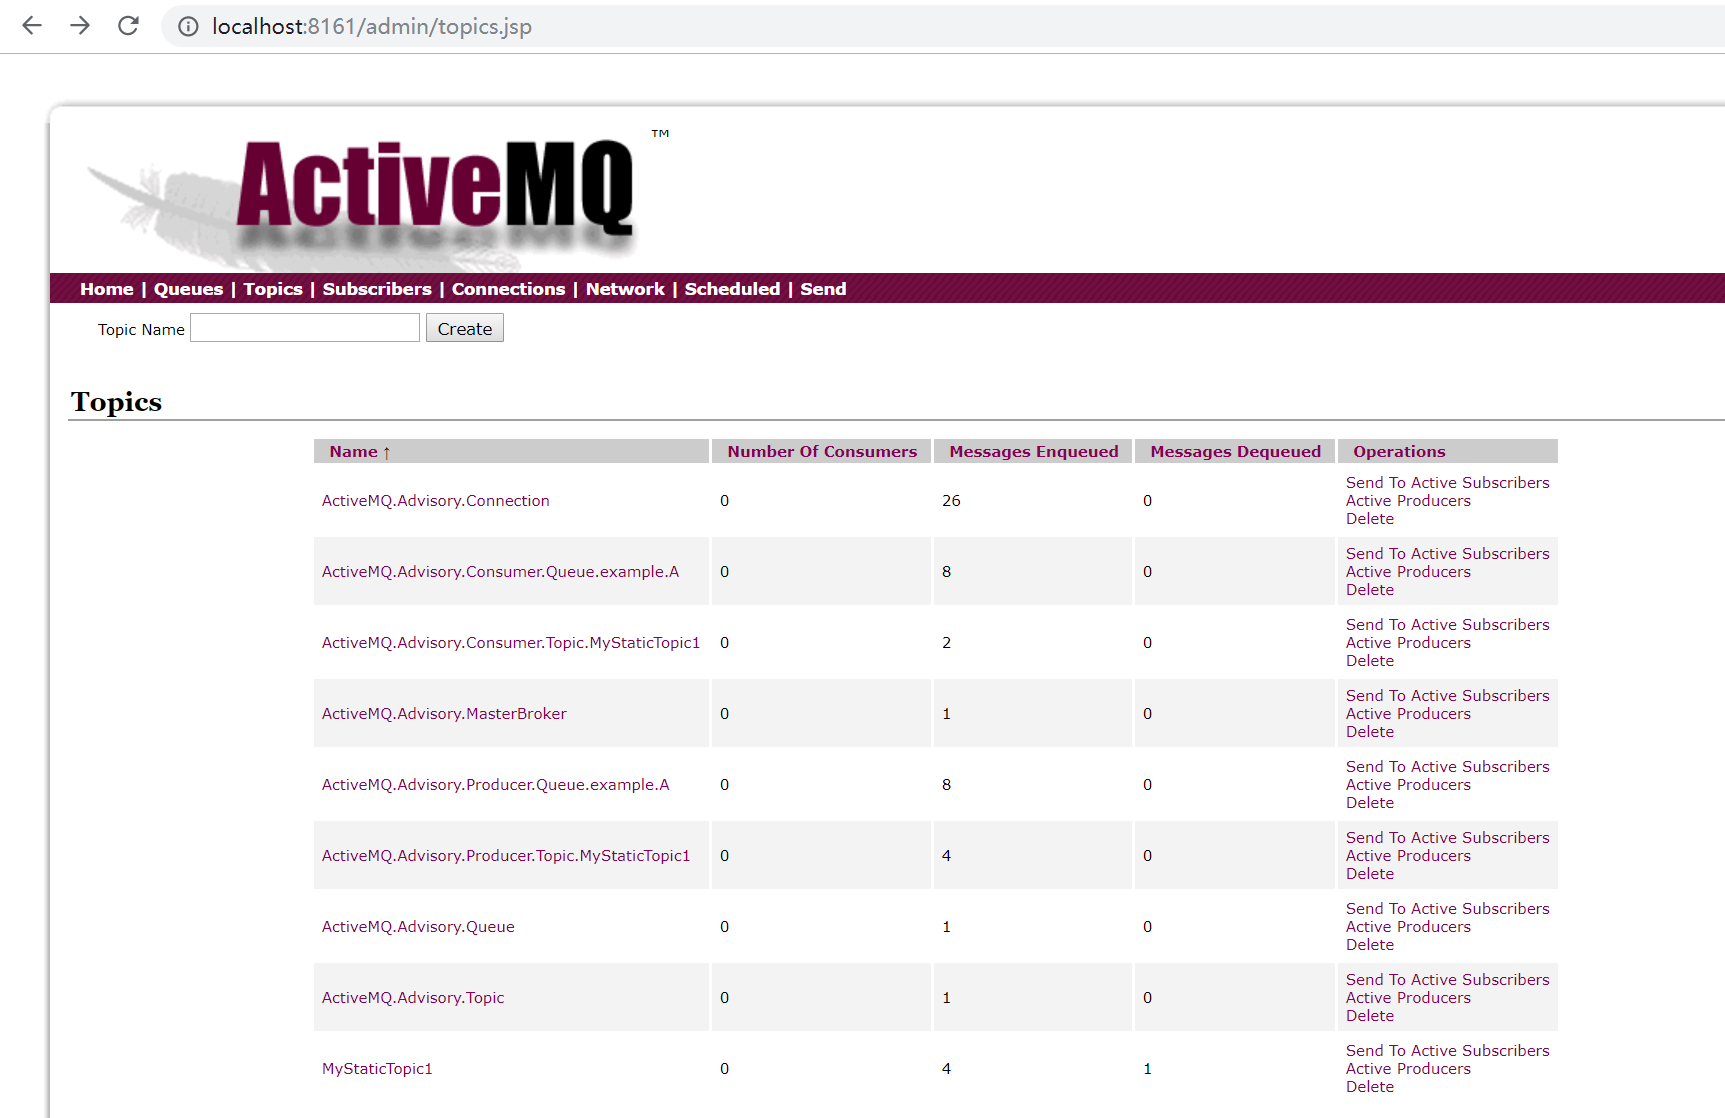Viewport: 1725px width, 1118px height.
Task: Open the ActiveMQ.Advisory.Queue topic
Action: coord(418,927)
